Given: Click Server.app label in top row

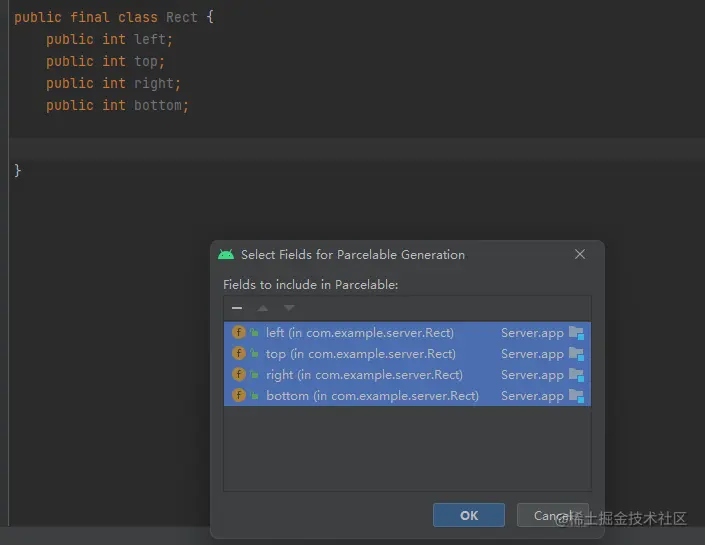Looking at the screenshot, I should coord(532,354).
